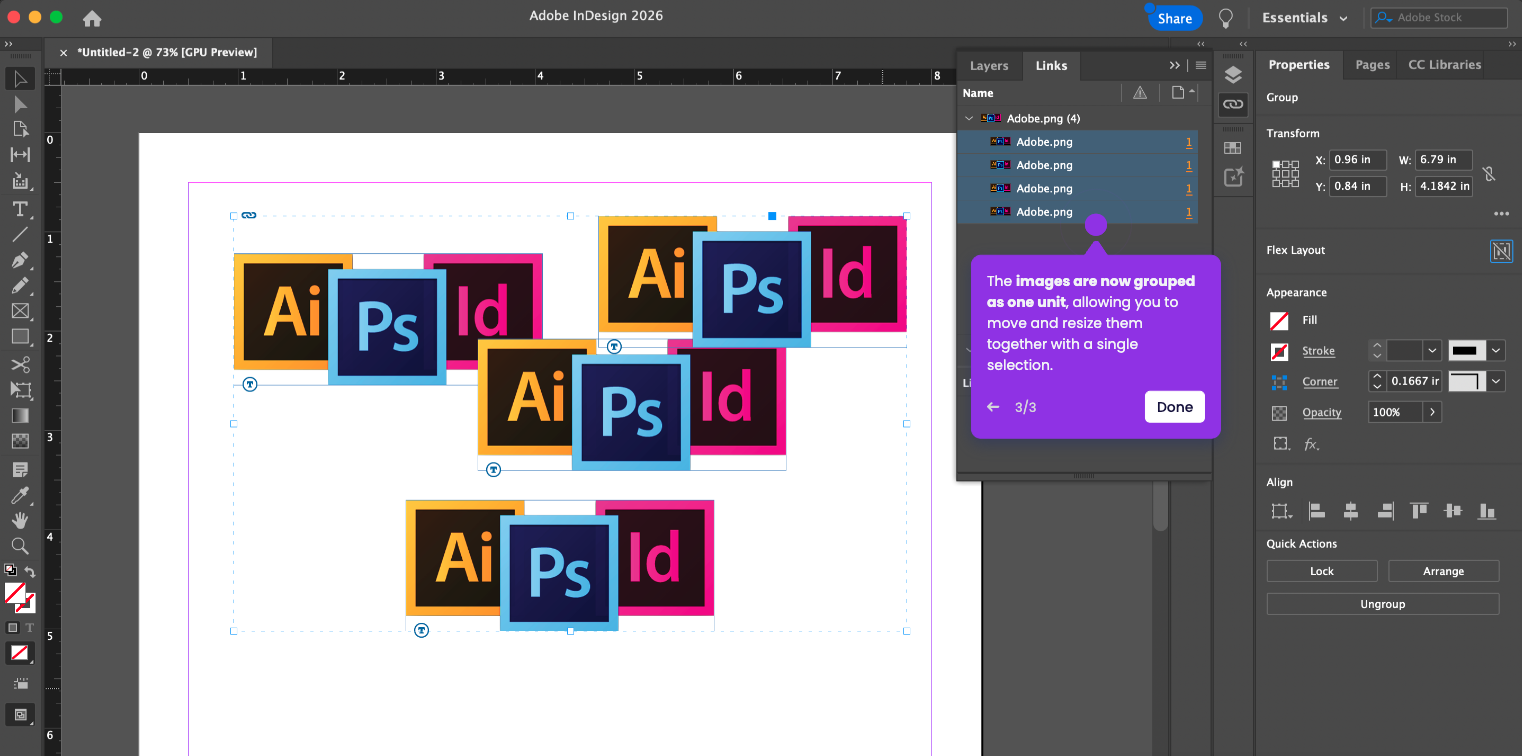Select the Hand tool
The image size is (1522, 756).
[20, 520]
